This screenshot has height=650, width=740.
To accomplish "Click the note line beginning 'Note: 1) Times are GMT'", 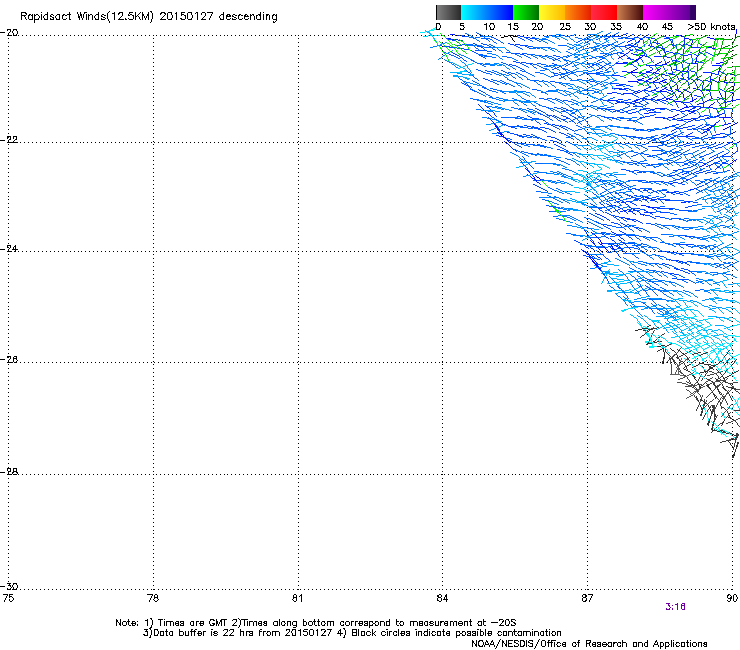I will [x=316, y=623].
